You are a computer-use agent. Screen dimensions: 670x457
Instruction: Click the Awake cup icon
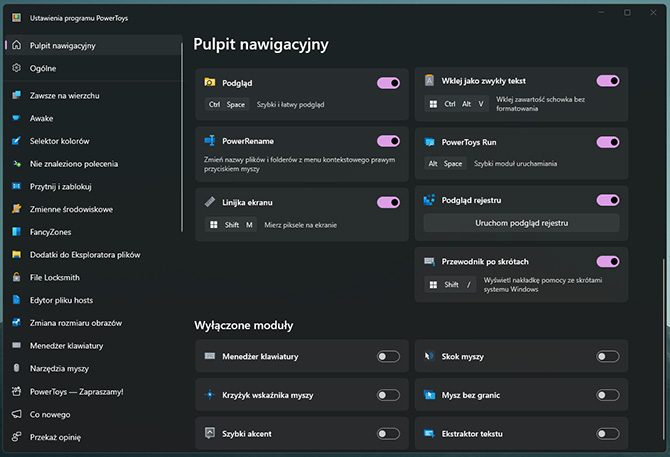tap(16, 118)
